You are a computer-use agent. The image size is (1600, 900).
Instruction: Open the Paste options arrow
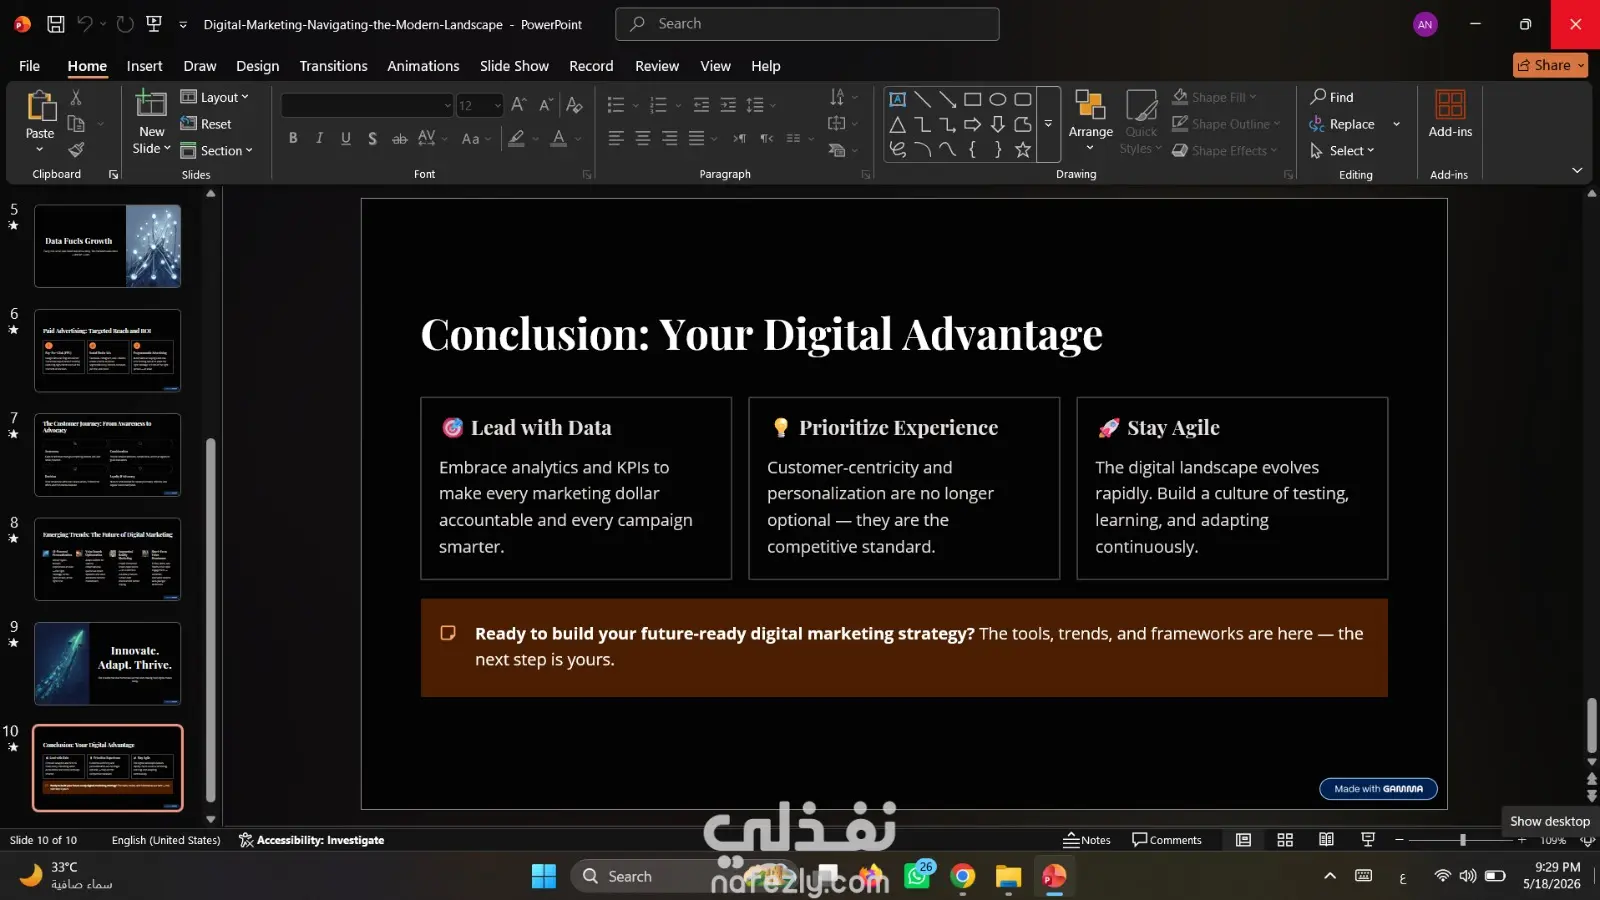[40, 150]
